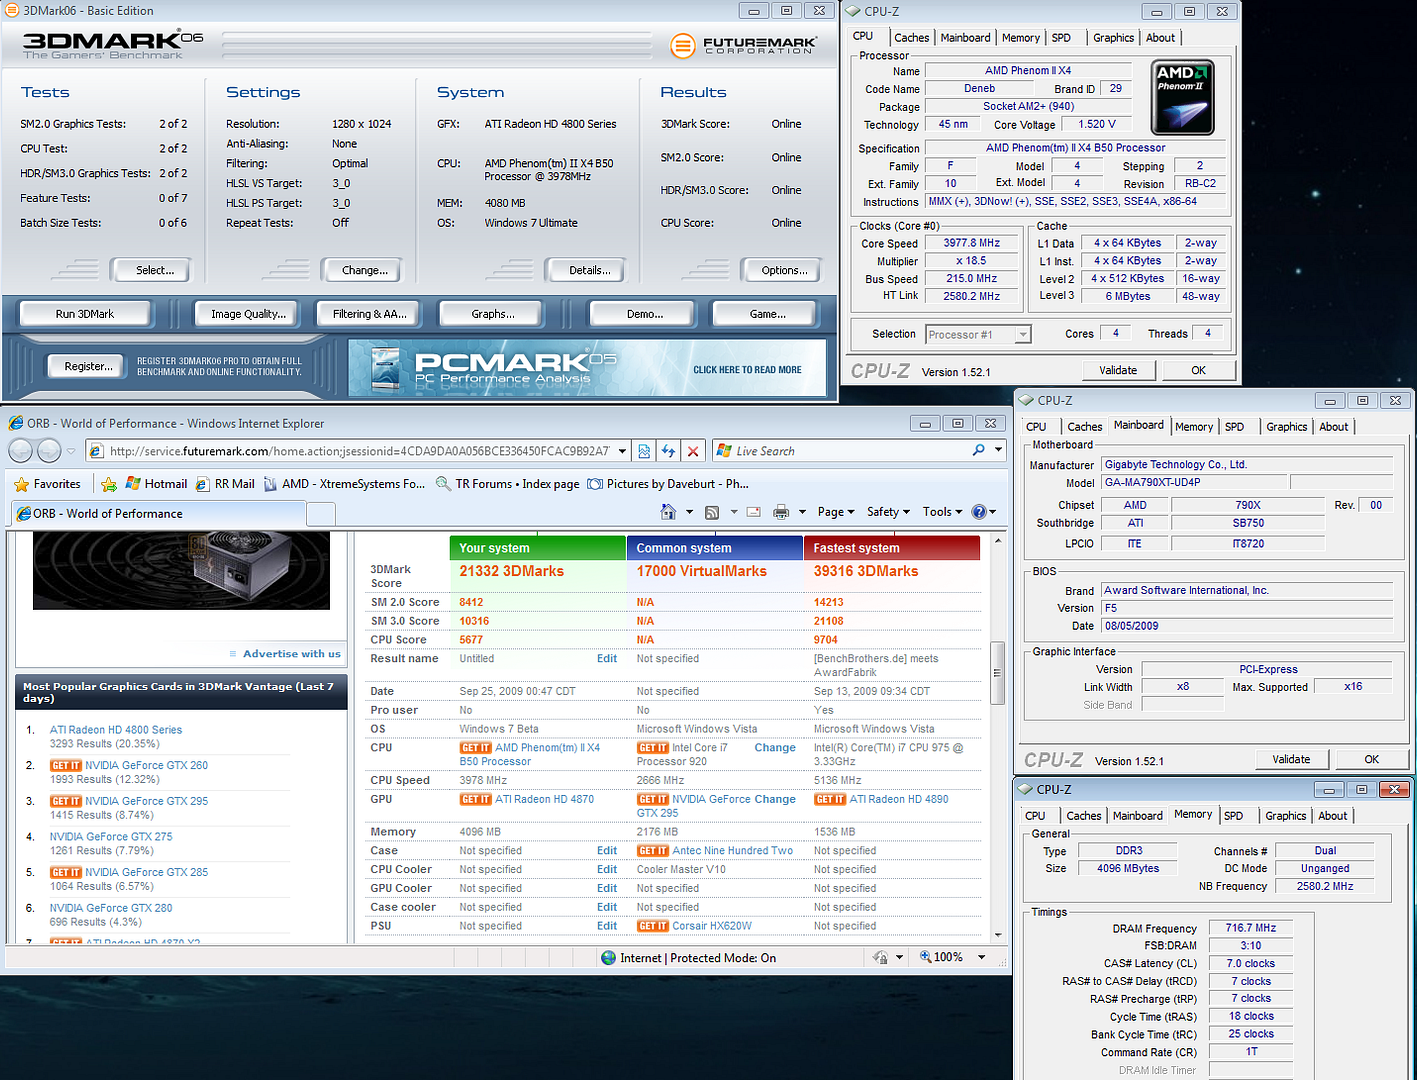The width and height of the screenshot is (1417, 1080).
Task: Click the refresh icon in Internet Explorer
Action: point(668,451)
